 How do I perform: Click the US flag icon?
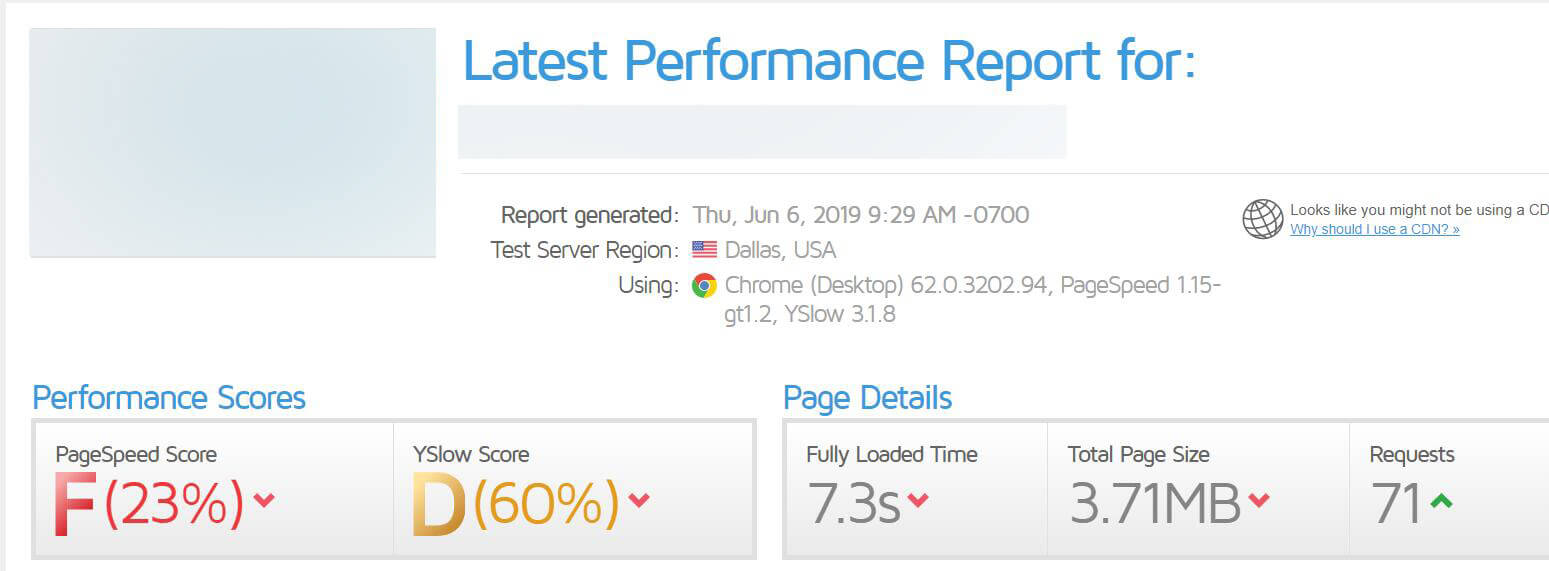[704, 250]
